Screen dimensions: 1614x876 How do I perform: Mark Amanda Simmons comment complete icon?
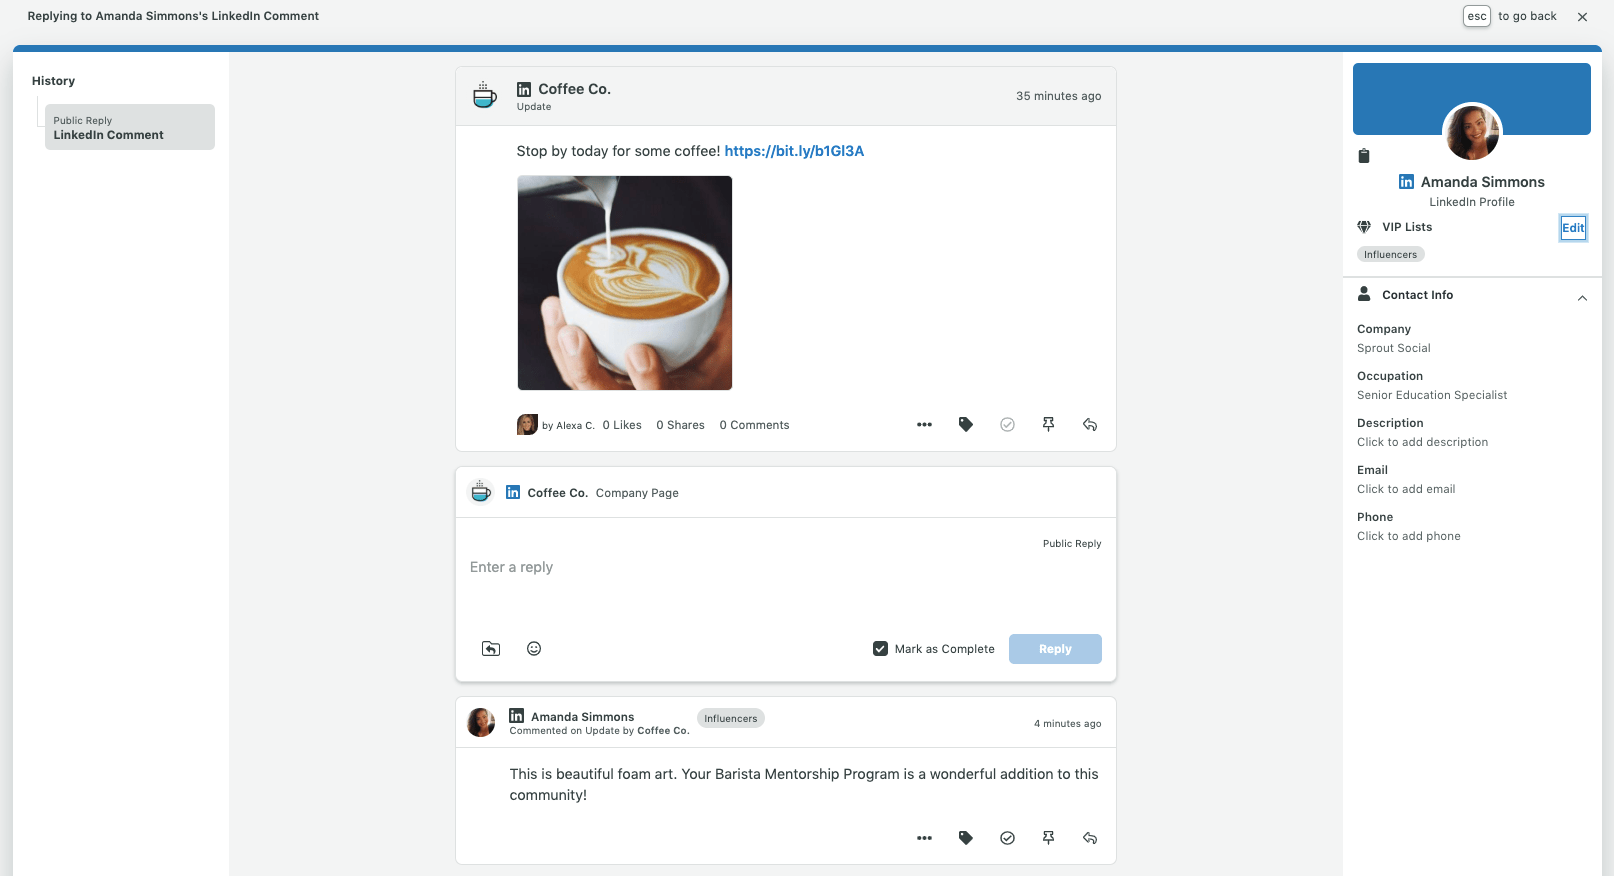(1007, 838)
